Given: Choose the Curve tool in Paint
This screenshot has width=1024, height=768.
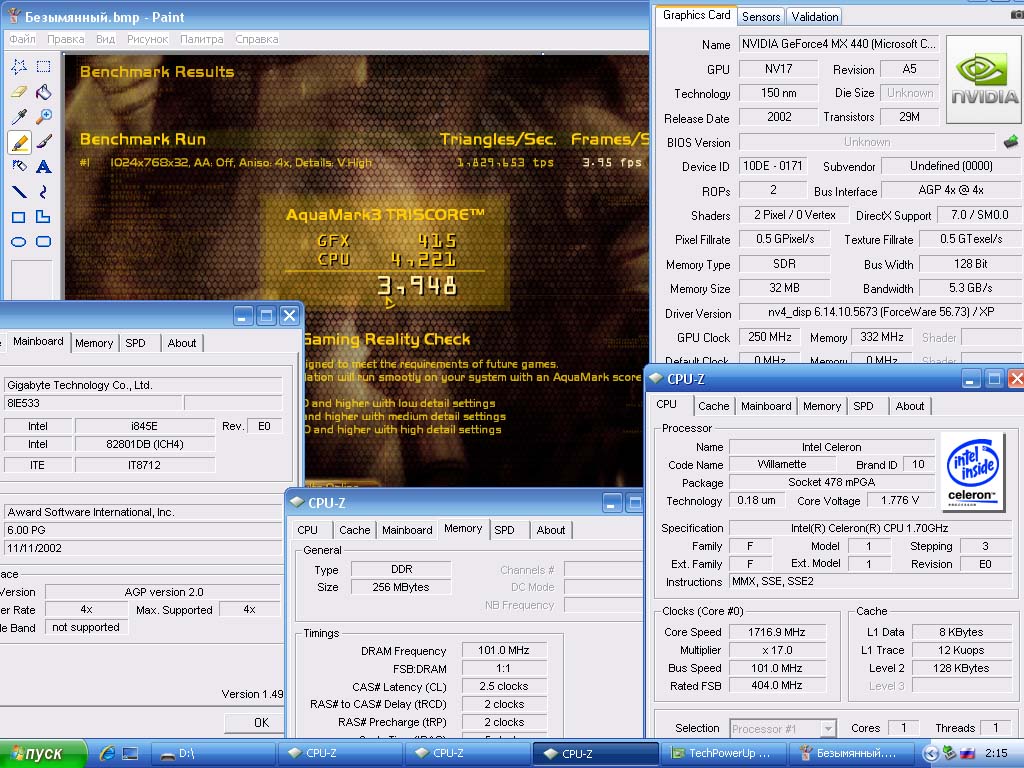Looking at the screenshot, I should click(x=44, y=191).
